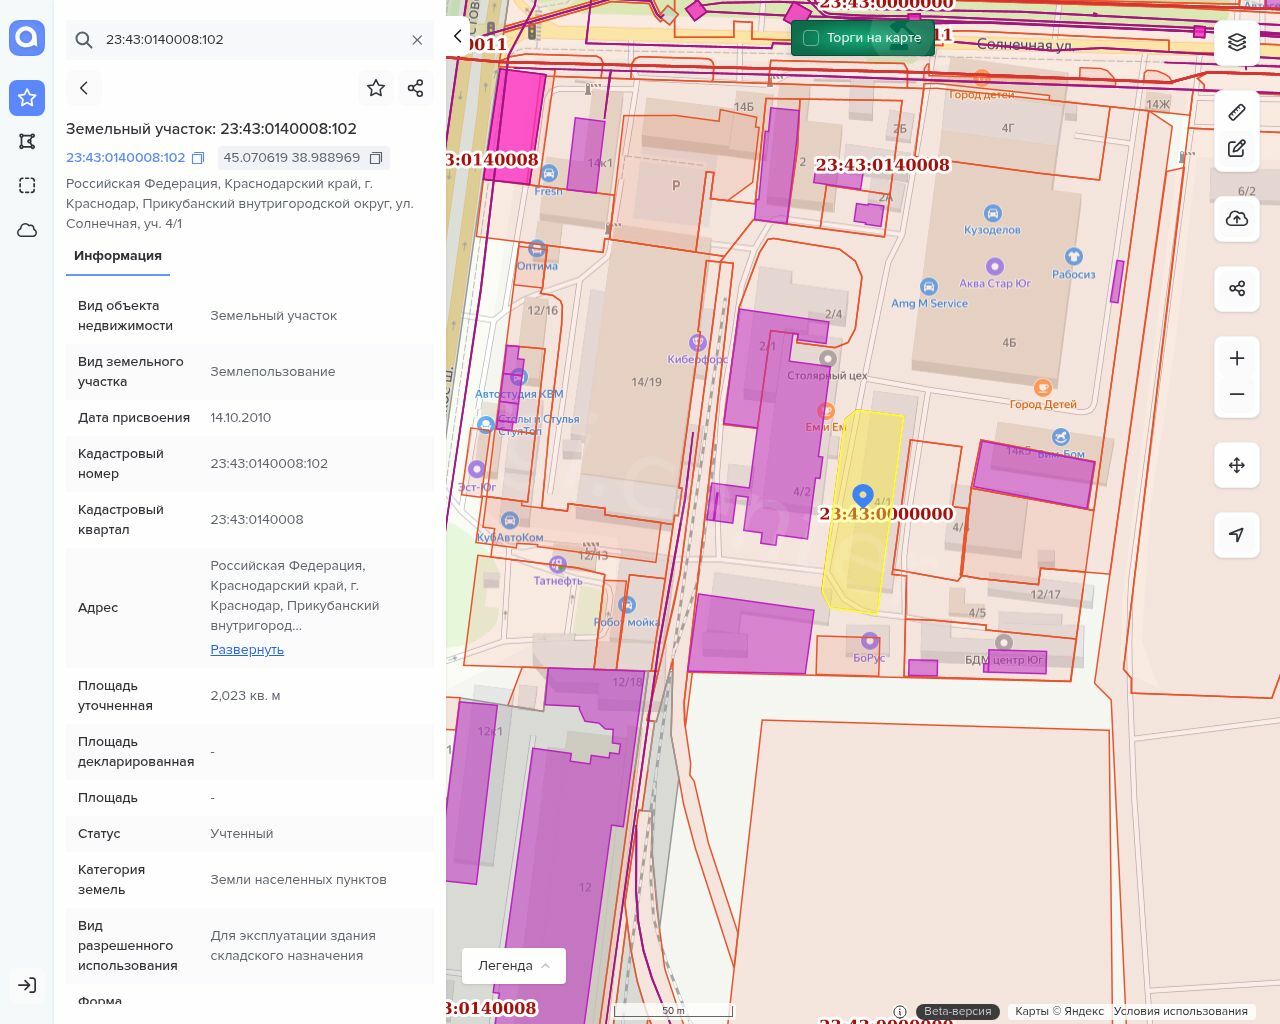Click the cloud upload icon

(x=1237, y=219)
